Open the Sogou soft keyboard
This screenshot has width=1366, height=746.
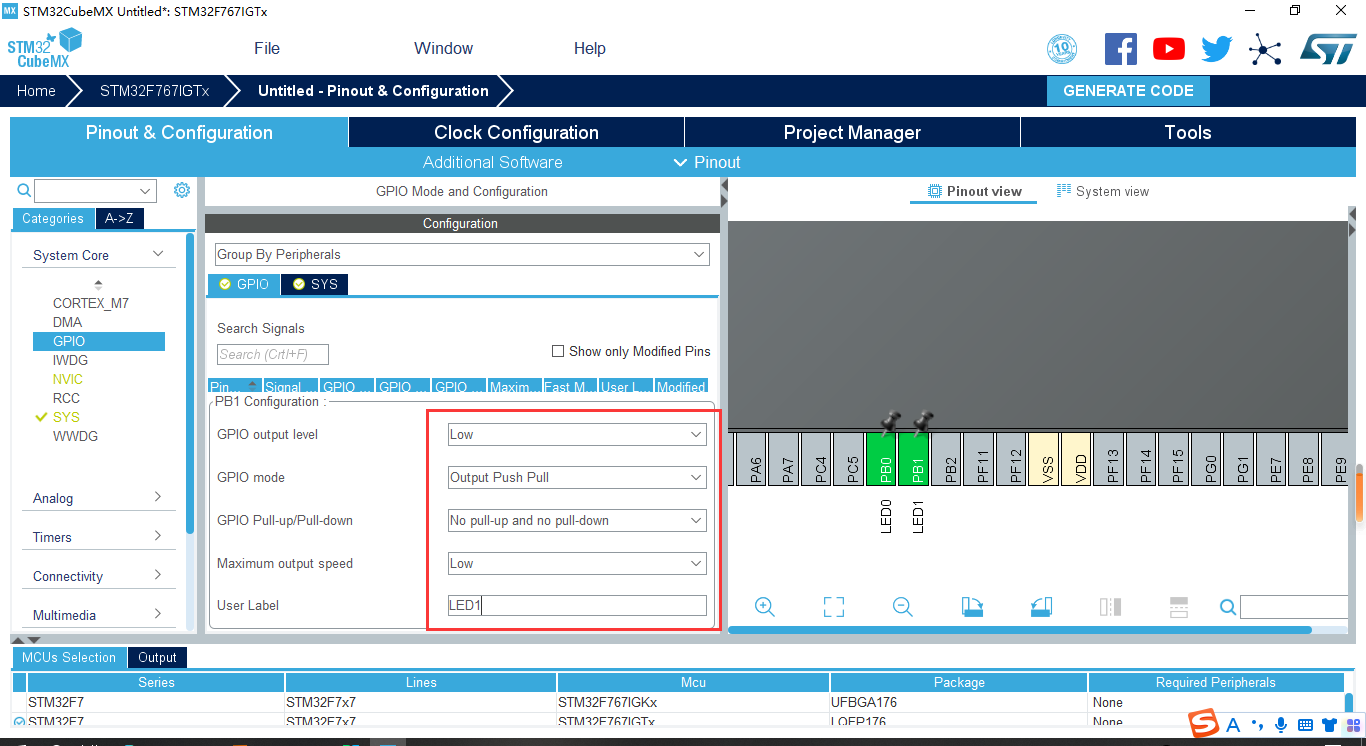click(1305, 725)
